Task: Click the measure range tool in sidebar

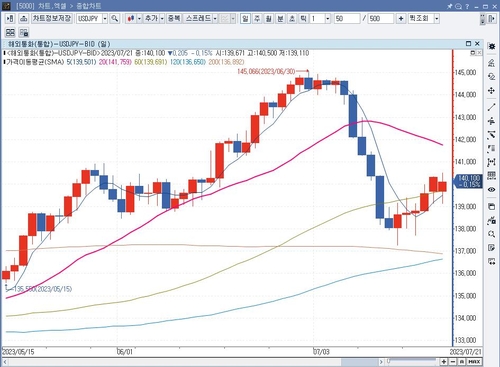Action: (x=491, y=162)
